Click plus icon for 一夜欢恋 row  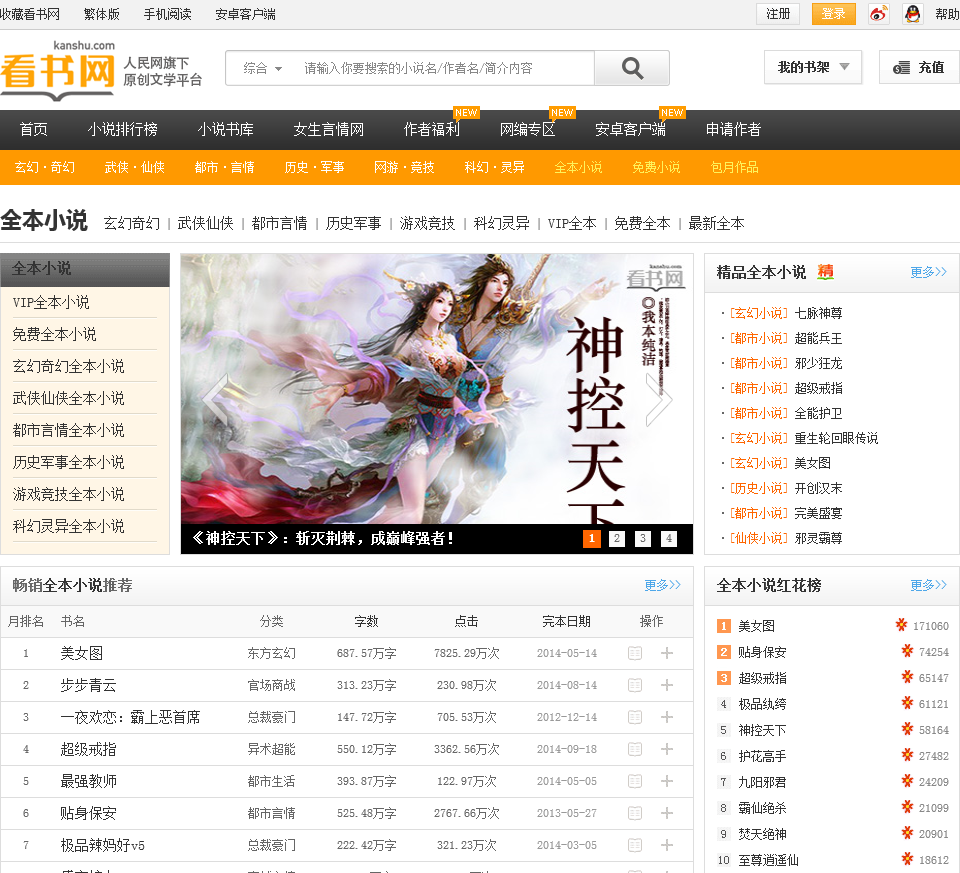(667, 717)
